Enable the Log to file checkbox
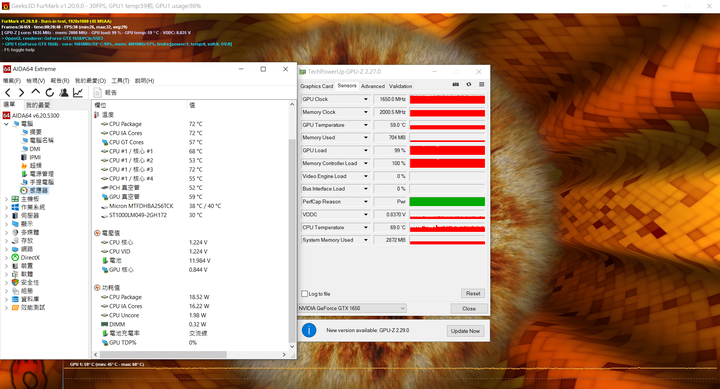The width and height of the screenshot is (720, 389). tap(304, 293)
